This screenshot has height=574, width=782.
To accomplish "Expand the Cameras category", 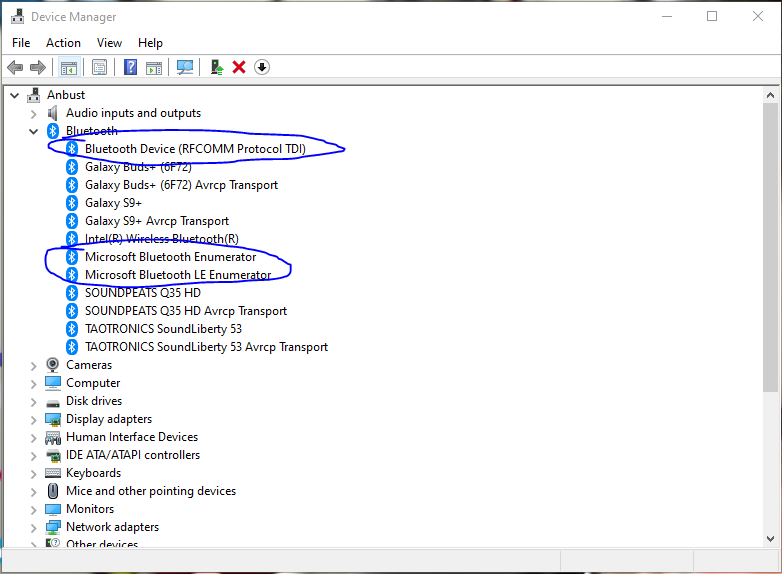I will click(33, 366).
